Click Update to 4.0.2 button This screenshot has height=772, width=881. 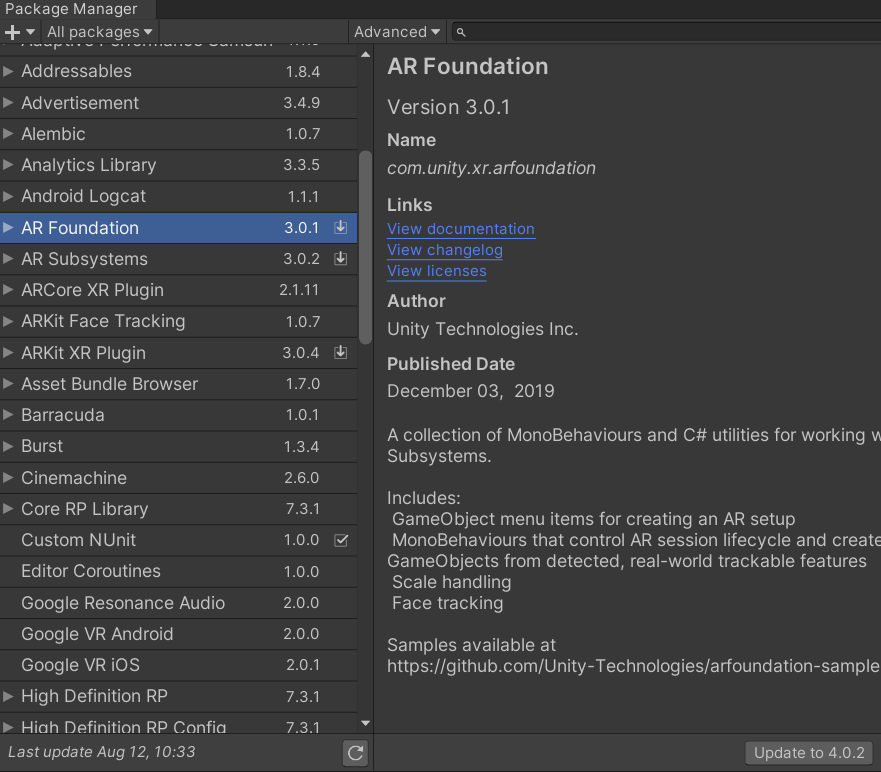click(x=809, y=753)
